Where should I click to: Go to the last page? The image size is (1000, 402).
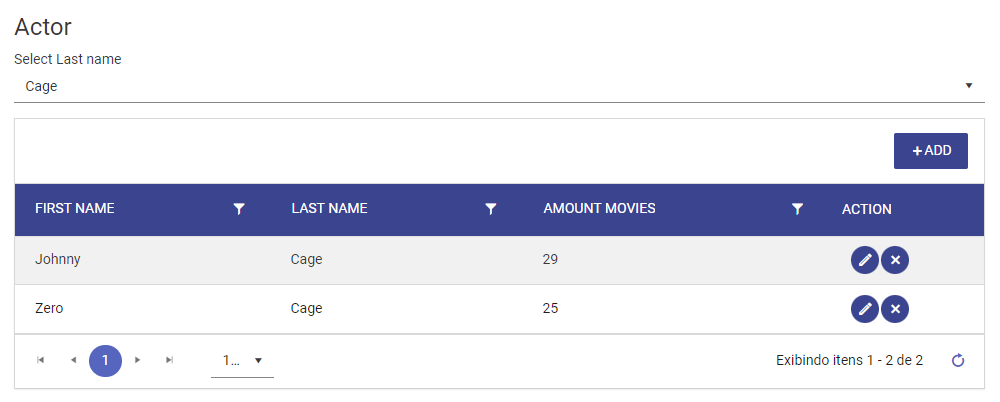[x=169, y=361]
